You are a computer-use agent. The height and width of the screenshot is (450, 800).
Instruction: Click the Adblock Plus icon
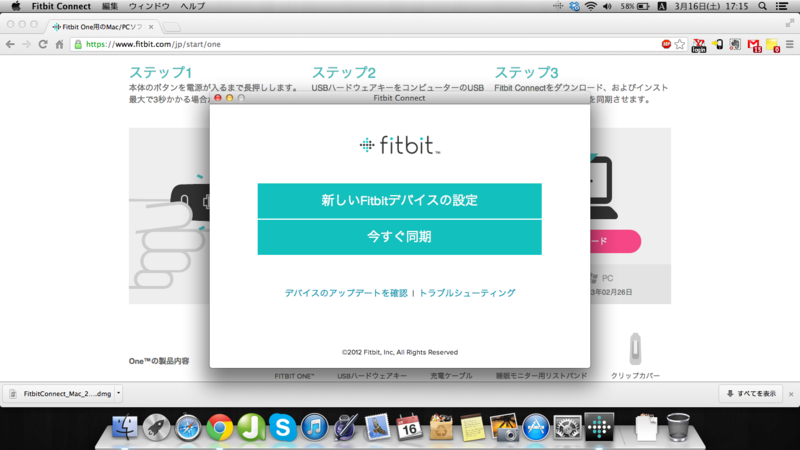point(666,44)
